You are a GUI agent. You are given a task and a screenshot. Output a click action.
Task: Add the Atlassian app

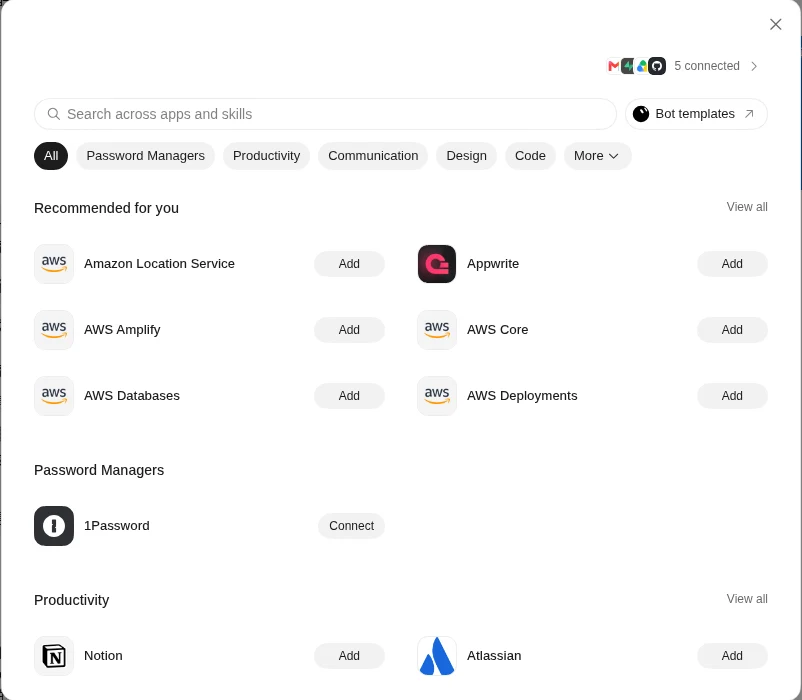tap(732, 656)
